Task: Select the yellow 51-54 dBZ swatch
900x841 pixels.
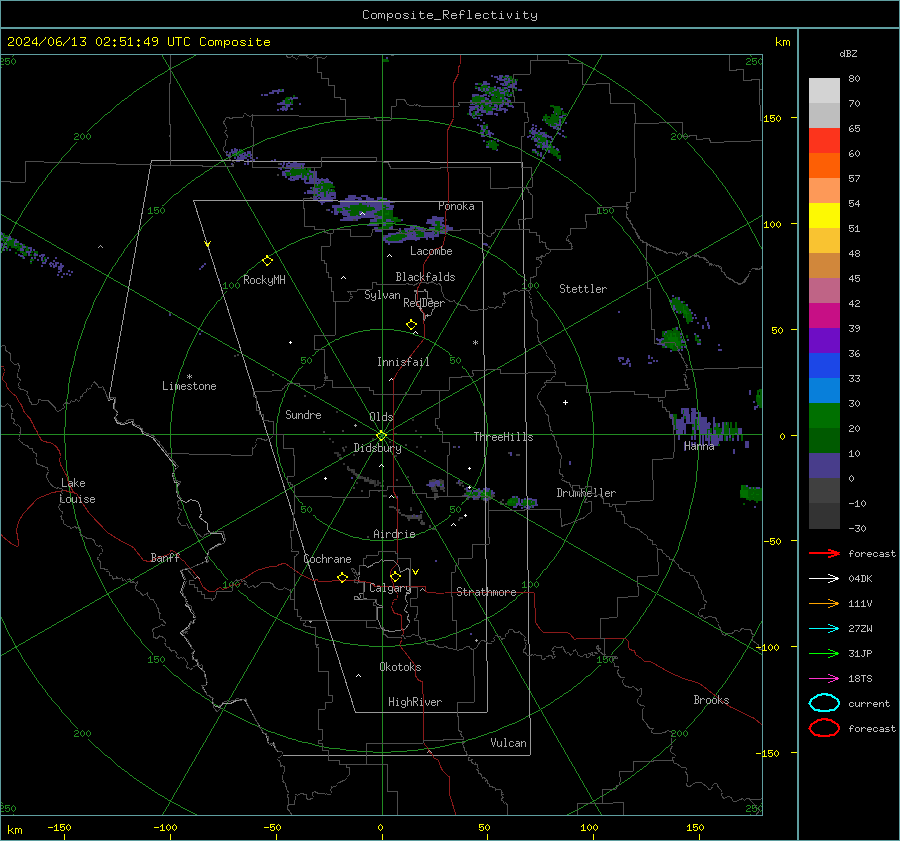Action: [x=824, y=216]
